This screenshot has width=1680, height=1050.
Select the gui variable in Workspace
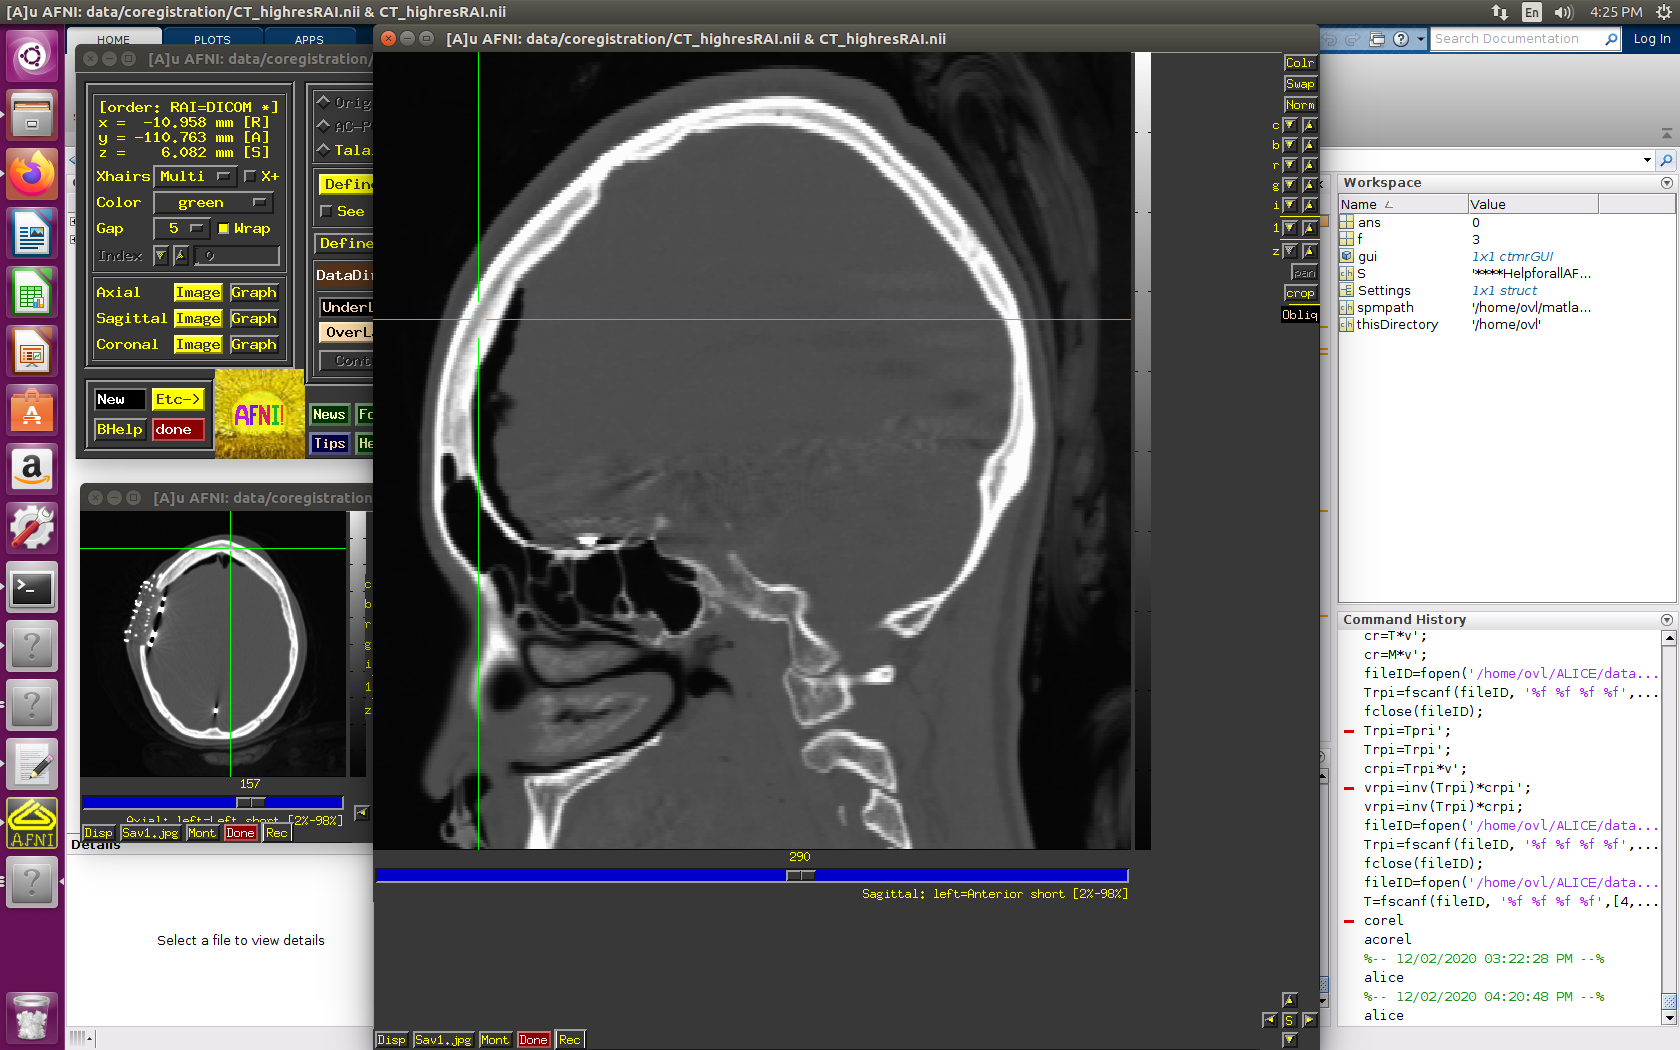[1367, 256]
